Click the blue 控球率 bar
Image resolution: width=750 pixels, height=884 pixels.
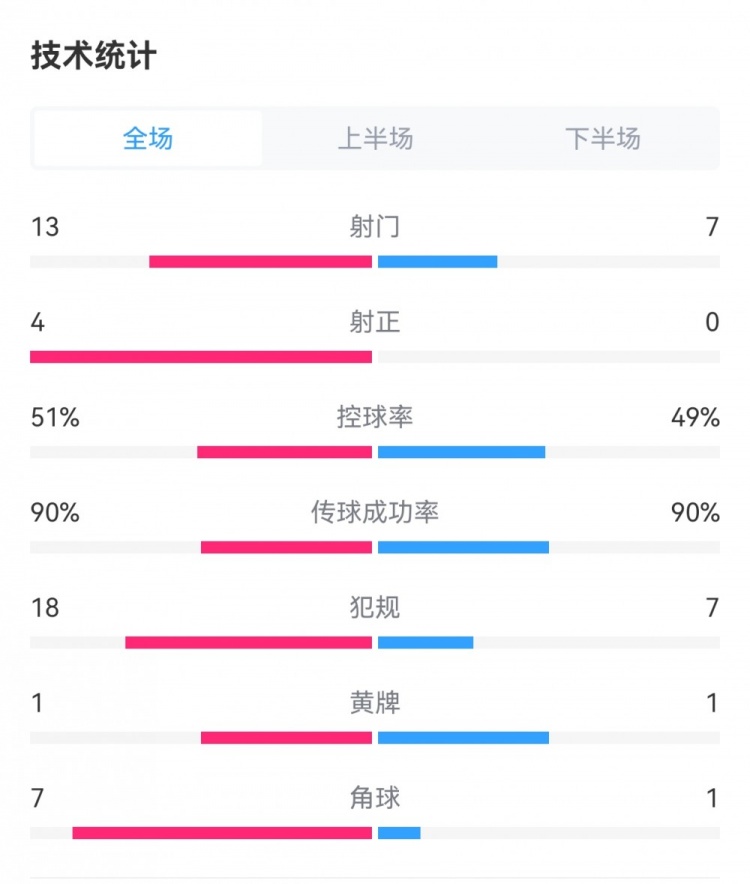tap(461, 452)
